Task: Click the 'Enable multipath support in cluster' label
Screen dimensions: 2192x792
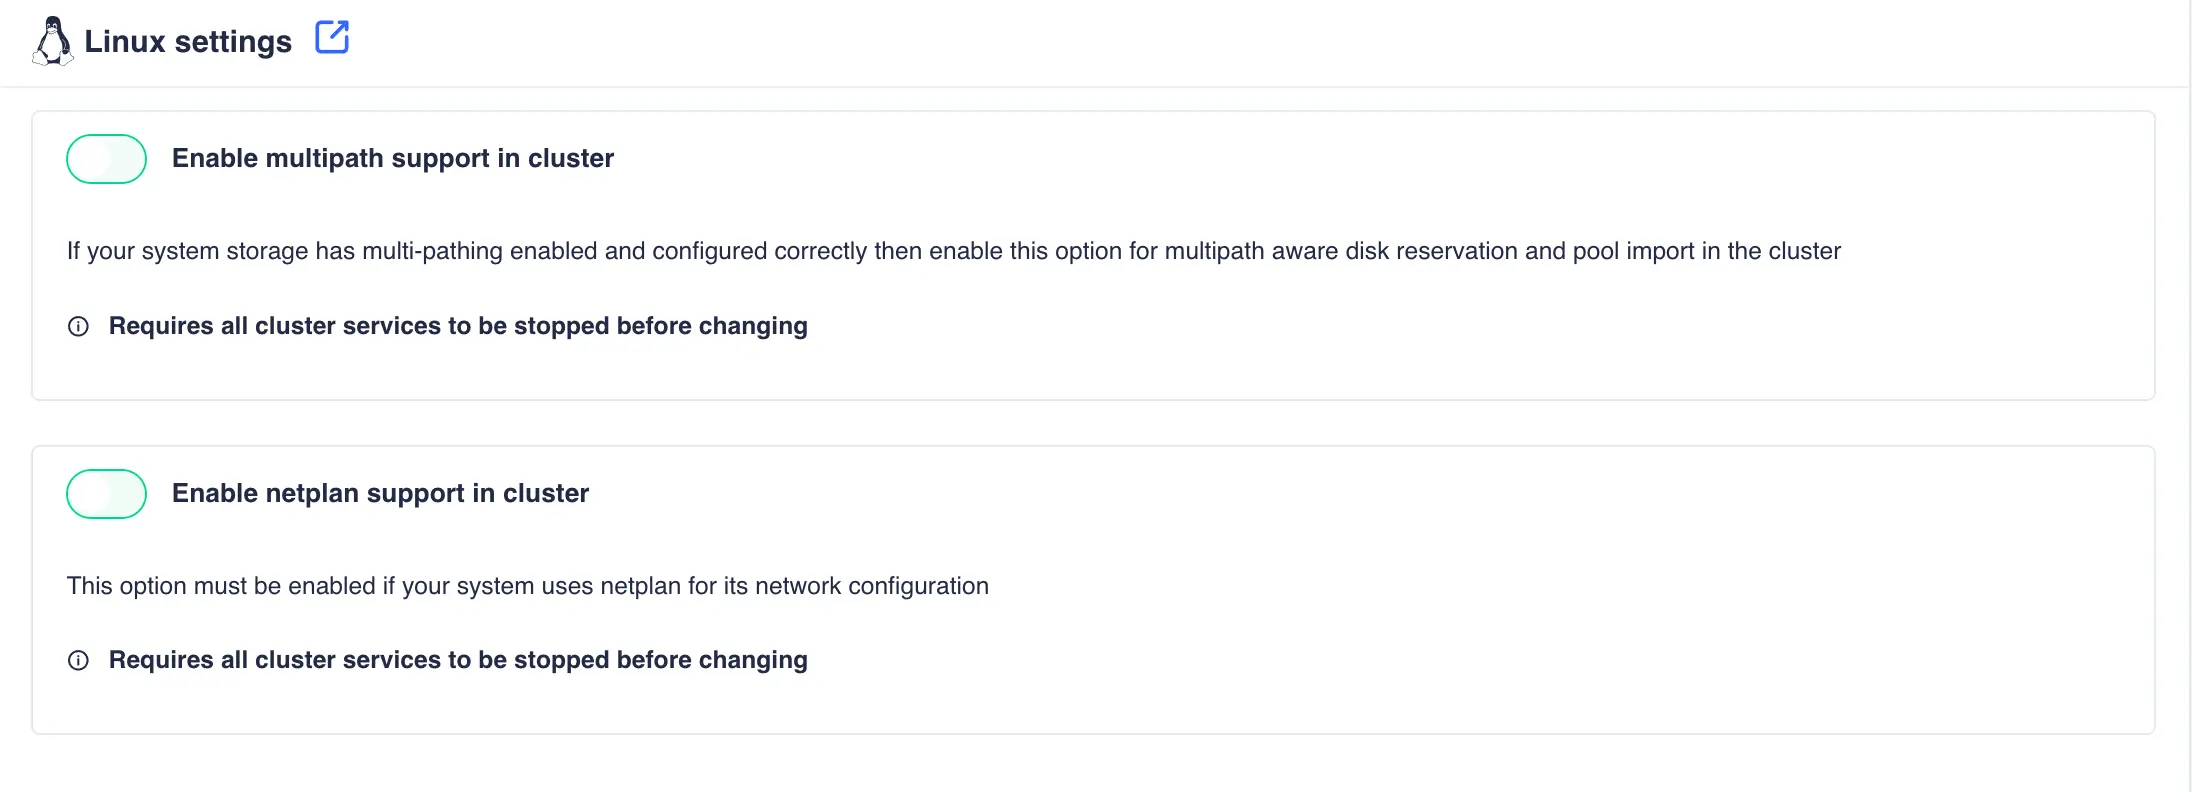Action: pyautogui.click(x=393, y=158)
